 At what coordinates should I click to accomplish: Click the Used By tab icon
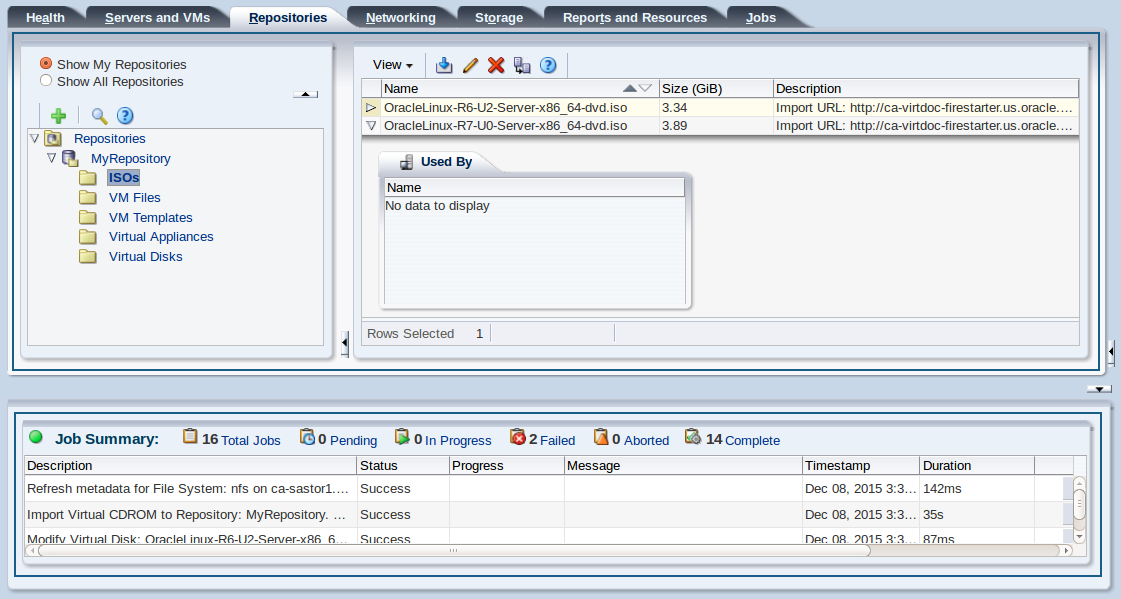406,162
